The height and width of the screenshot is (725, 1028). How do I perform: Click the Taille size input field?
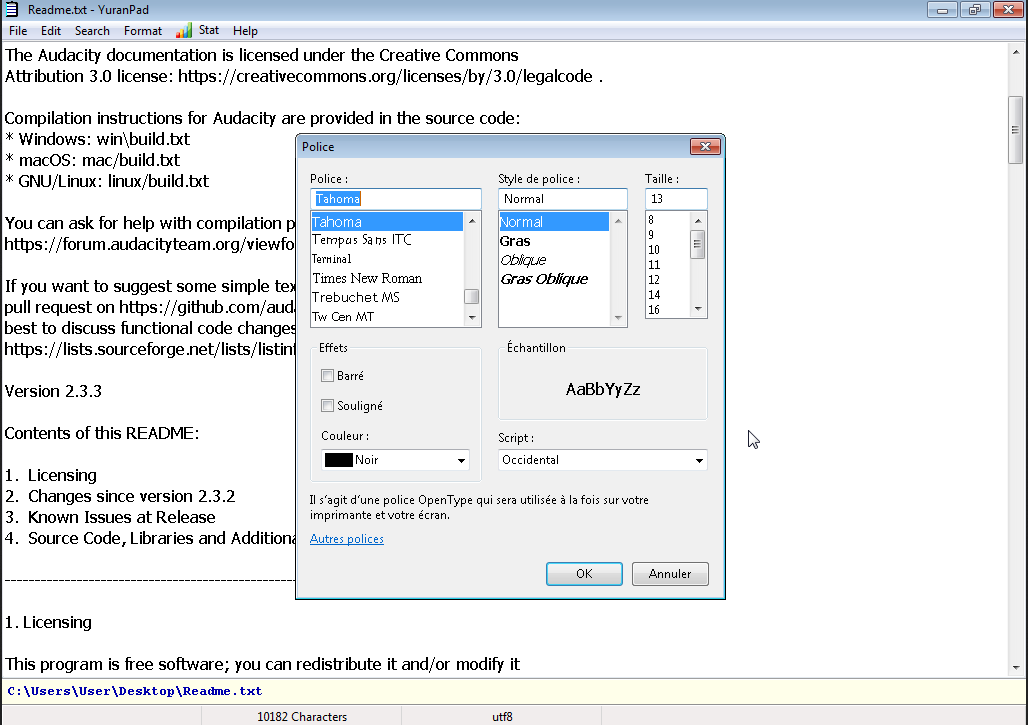[676, 199]
